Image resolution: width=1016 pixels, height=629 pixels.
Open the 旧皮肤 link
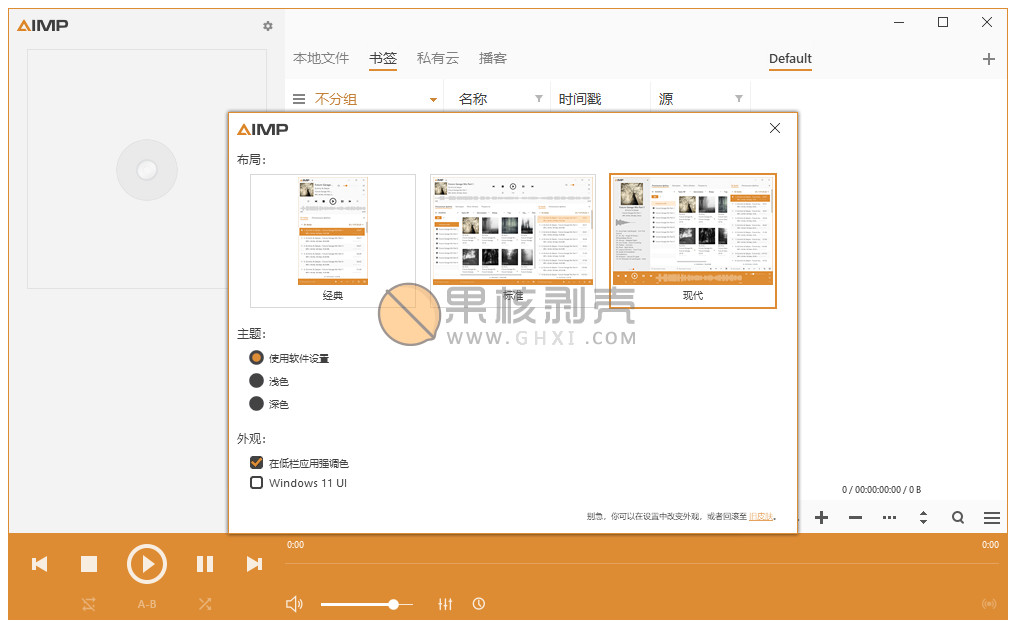click(761, 516)
